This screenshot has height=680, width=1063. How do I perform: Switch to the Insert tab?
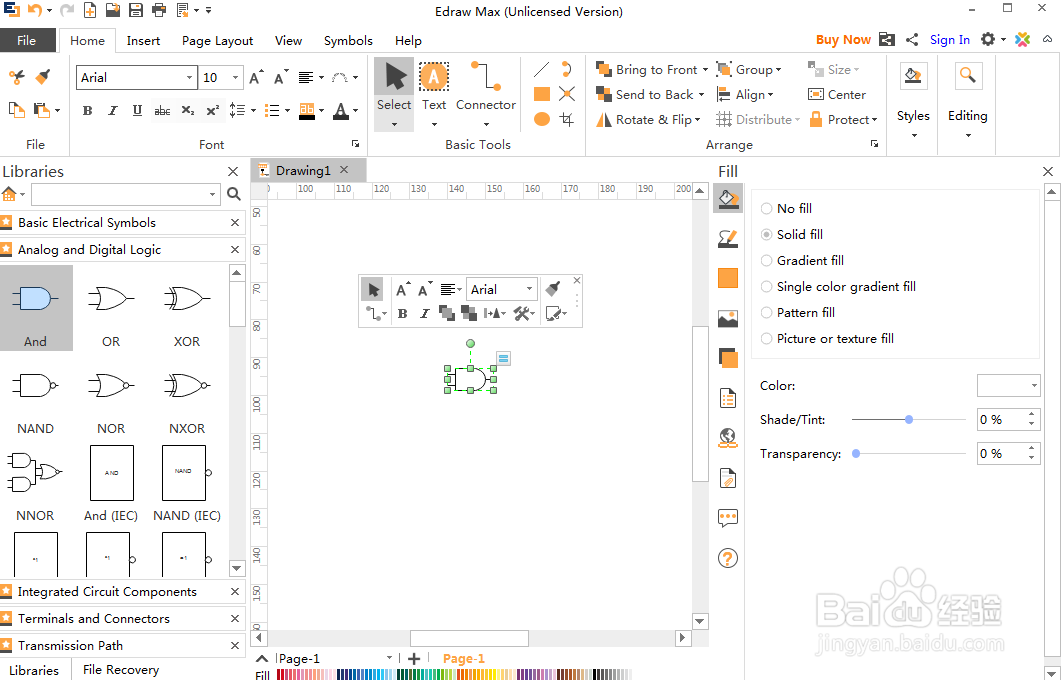click(143, 41)
